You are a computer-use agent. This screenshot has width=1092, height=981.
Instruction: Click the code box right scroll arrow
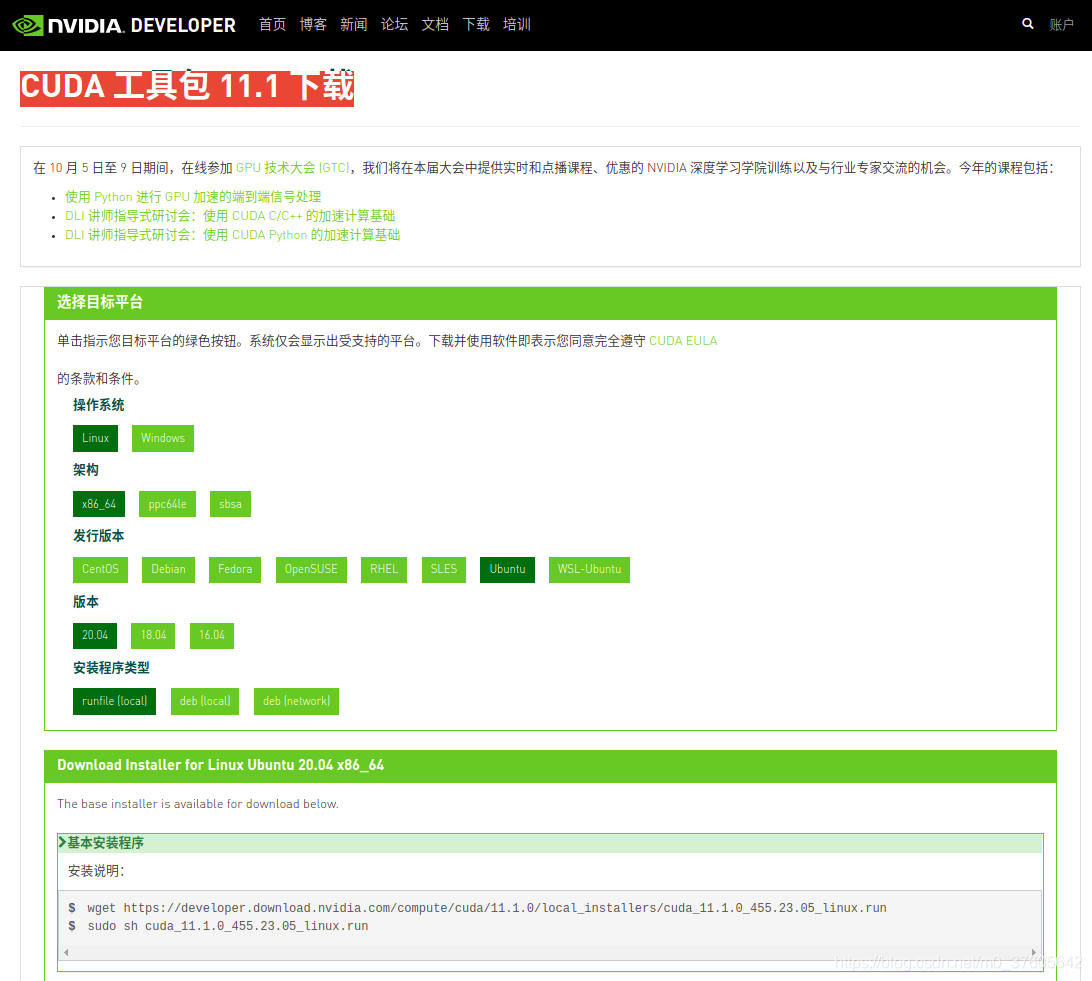(x=1034, y=952)
